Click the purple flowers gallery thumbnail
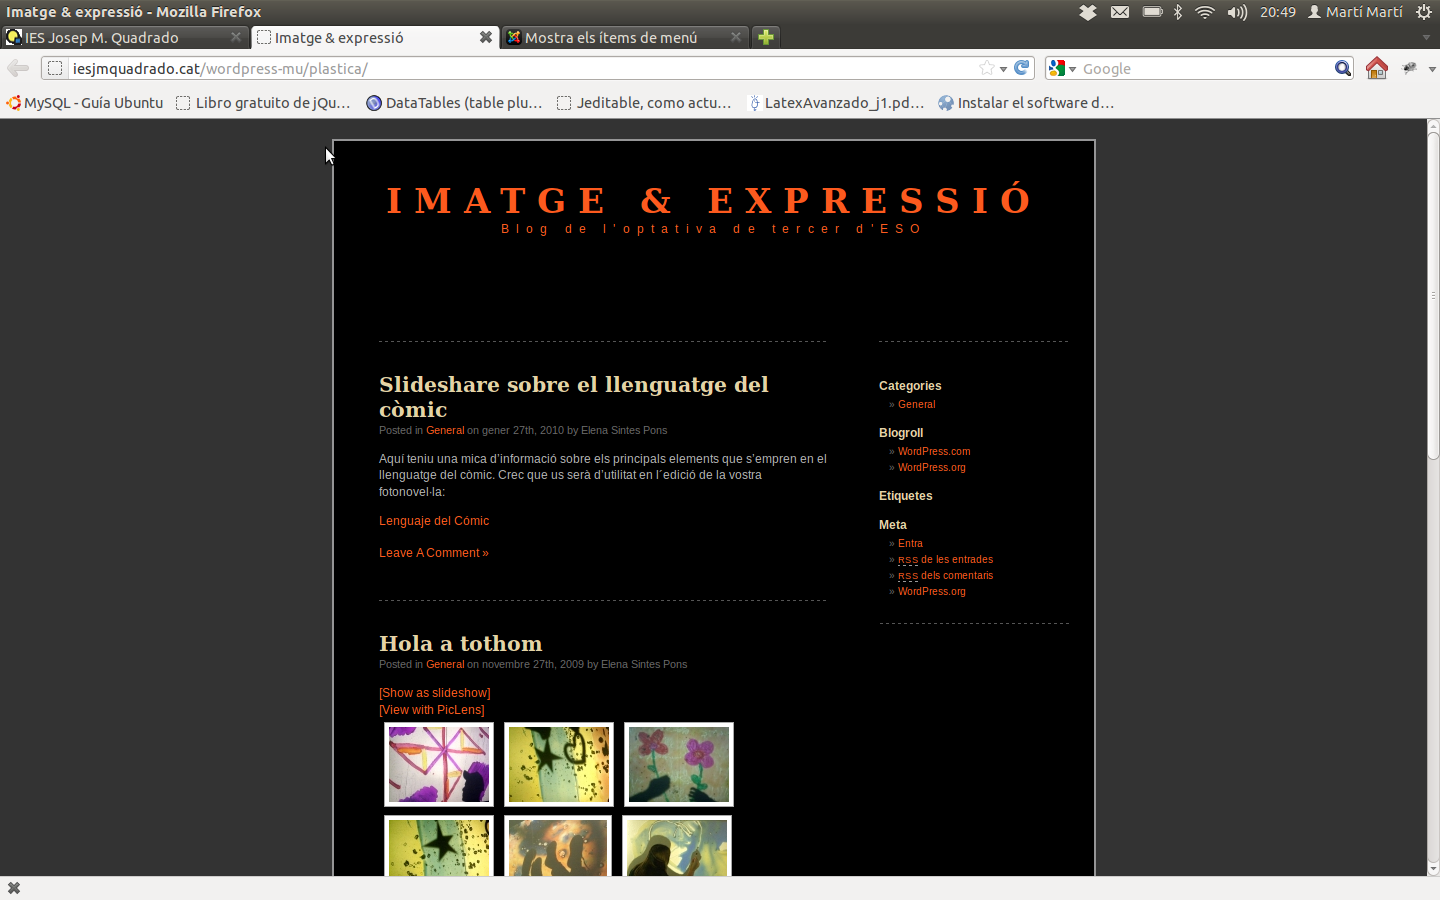This screenshot has height=900, width=1440. pos(679,764)
